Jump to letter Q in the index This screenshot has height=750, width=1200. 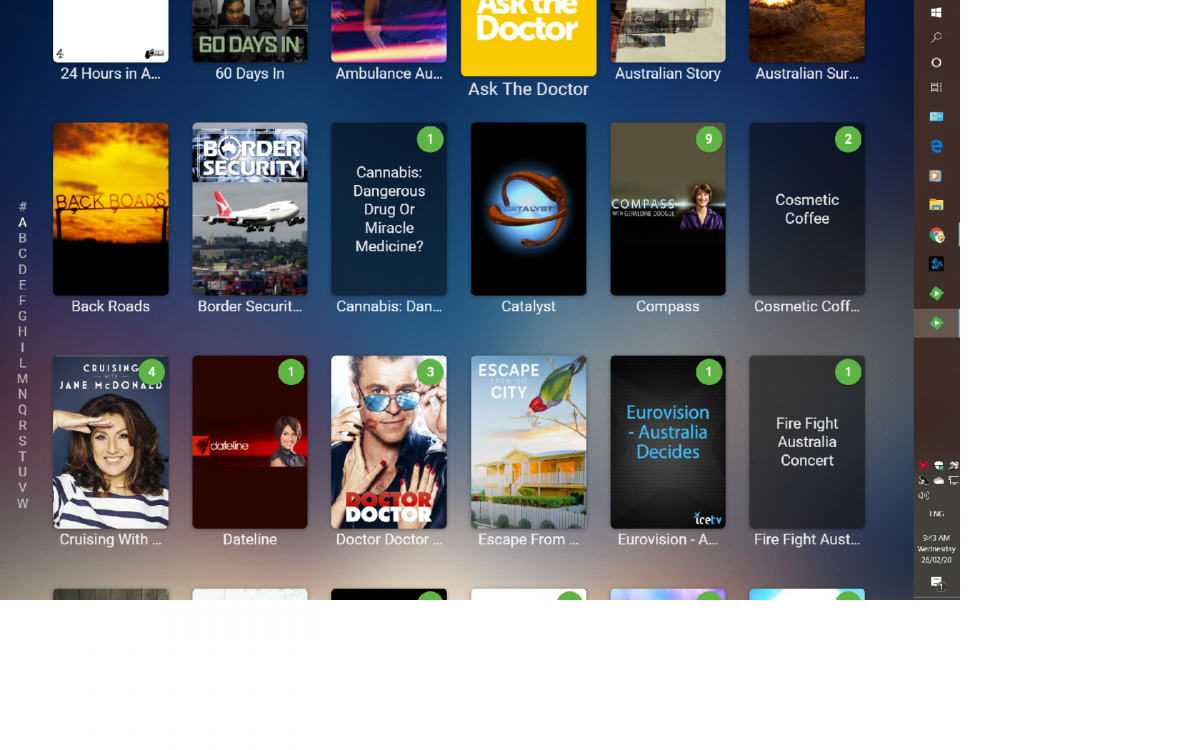click(22, 409)
